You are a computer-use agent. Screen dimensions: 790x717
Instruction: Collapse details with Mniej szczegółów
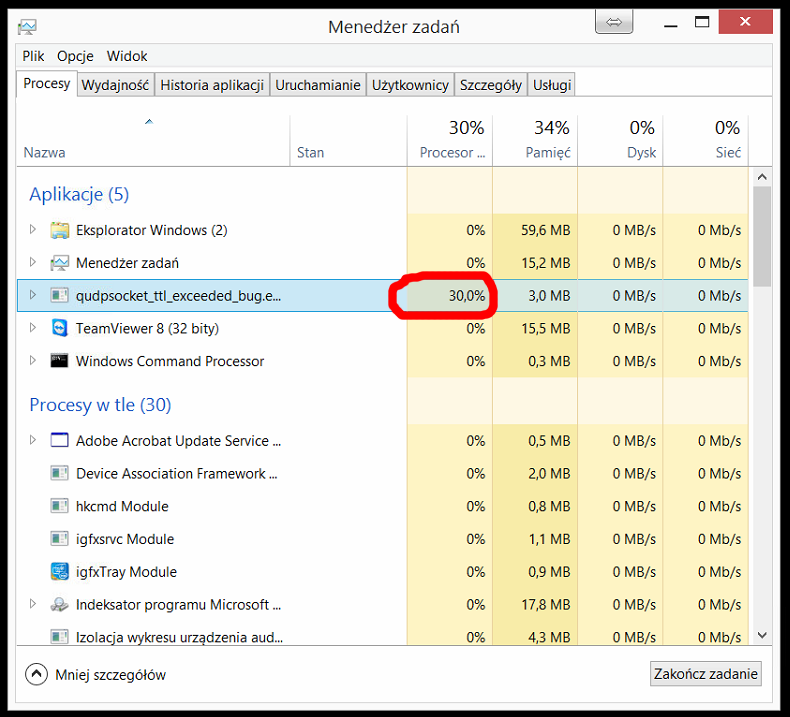(96, 675)
